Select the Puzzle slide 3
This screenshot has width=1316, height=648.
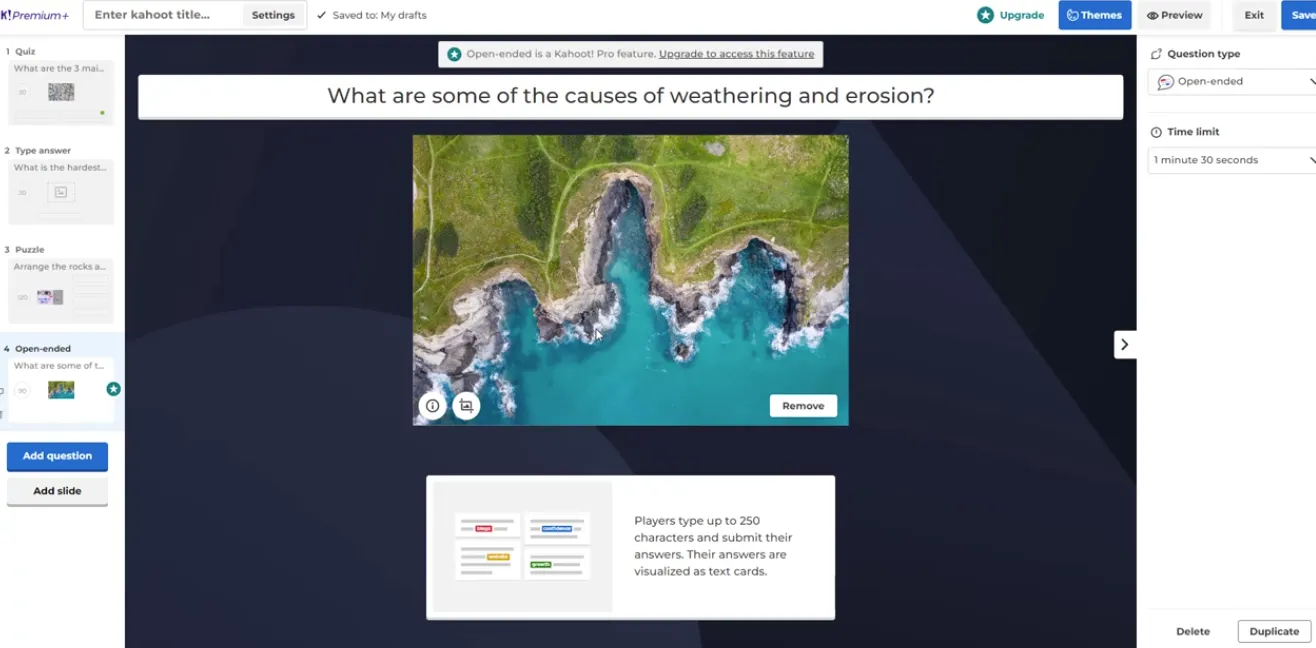(x=61, y=290)
